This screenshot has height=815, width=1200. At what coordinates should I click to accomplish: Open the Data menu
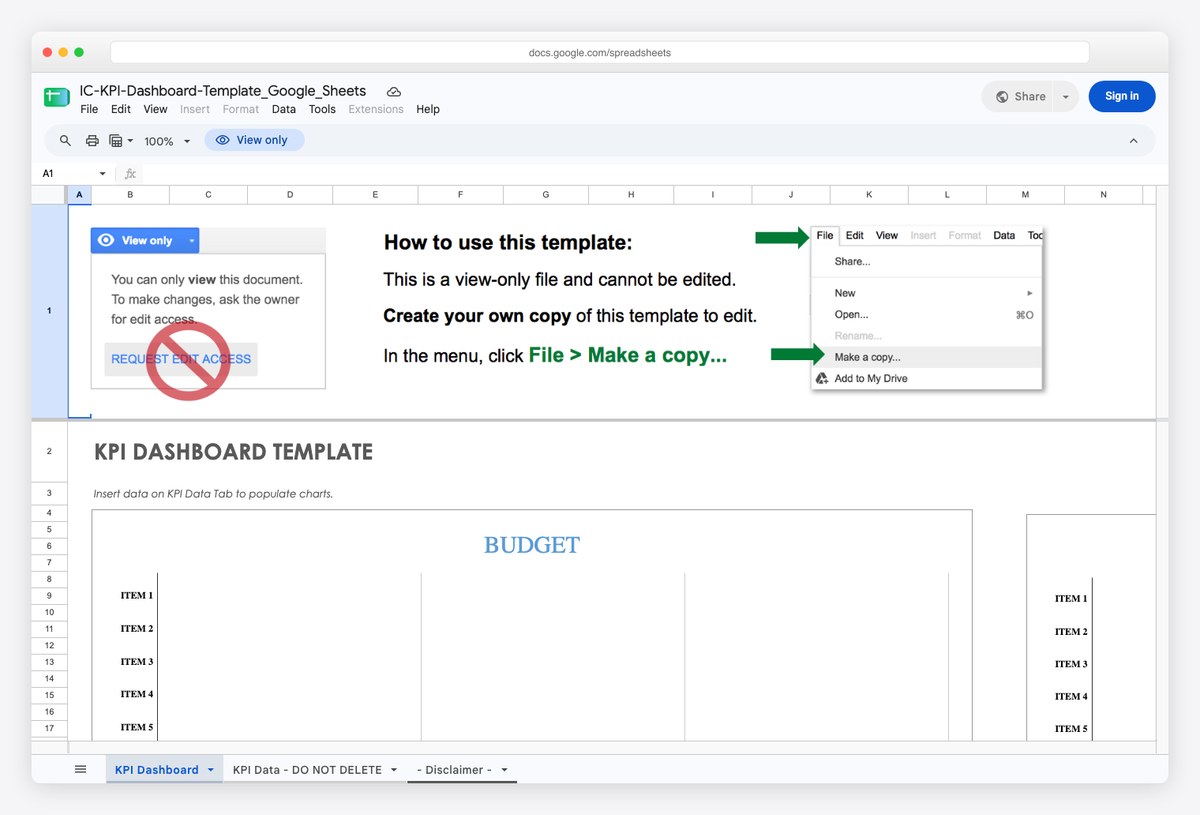pyautogui.click(x=284, y=109)
